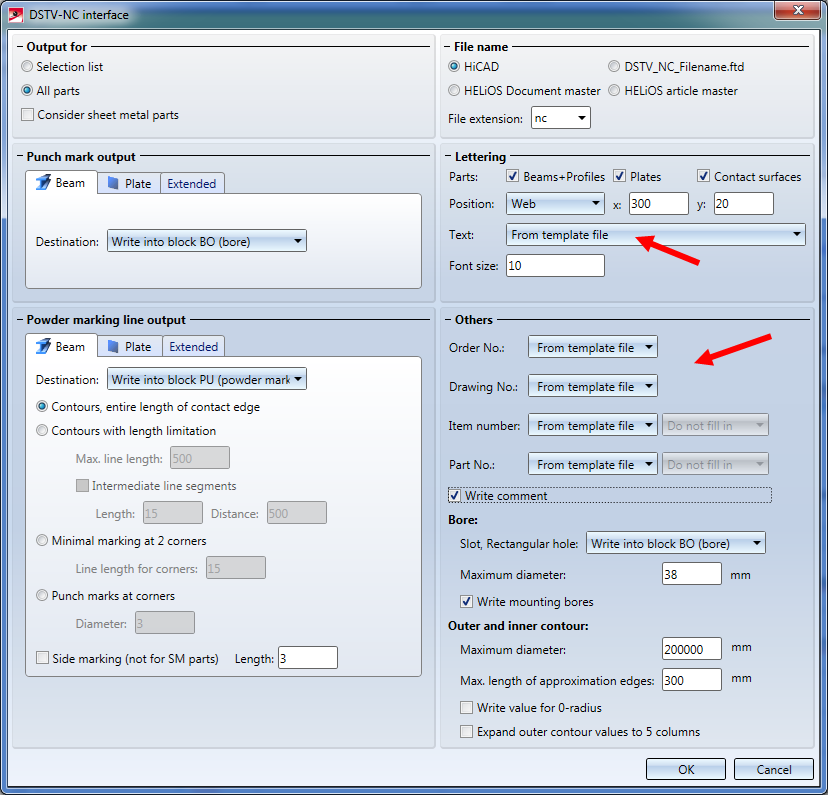Open the Plate tab under Punch mark output
Screen dimensions: 828x795
click(129, 183)
